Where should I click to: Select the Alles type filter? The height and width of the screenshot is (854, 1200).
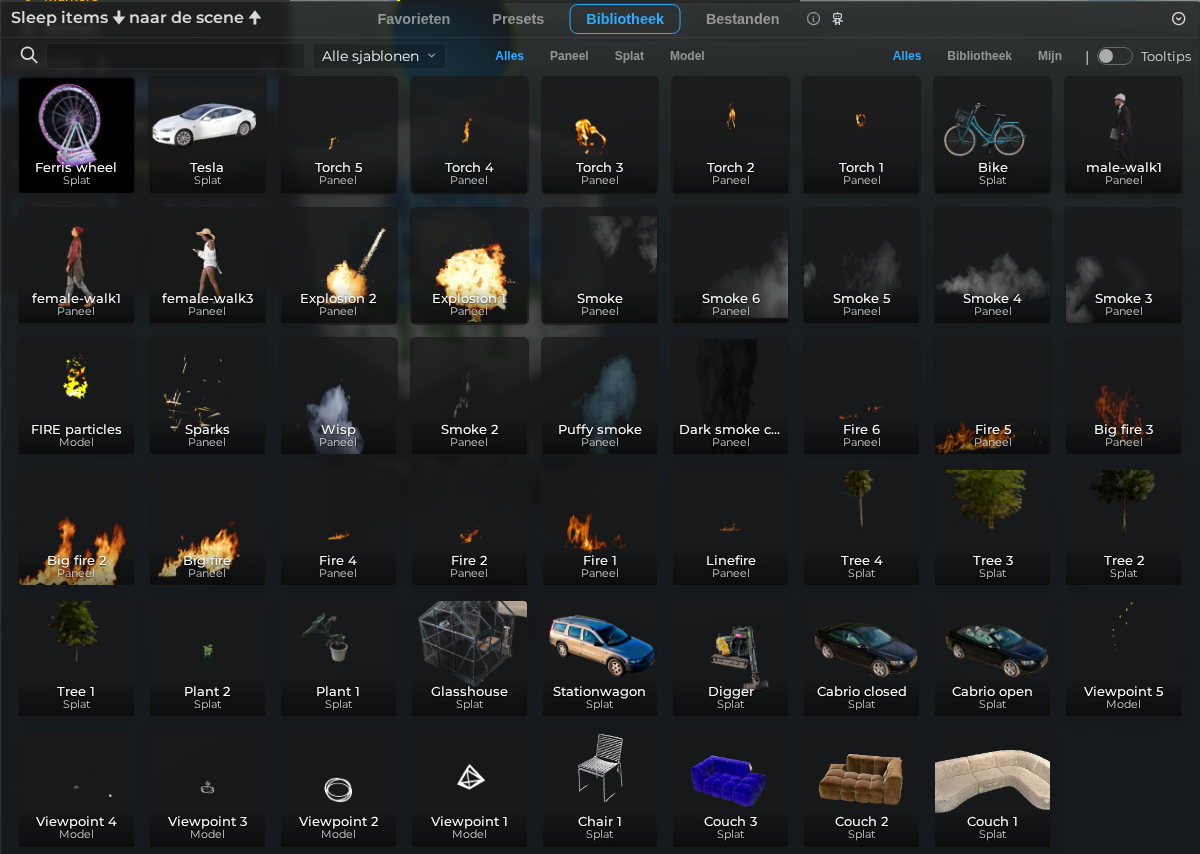pos(509,56)
